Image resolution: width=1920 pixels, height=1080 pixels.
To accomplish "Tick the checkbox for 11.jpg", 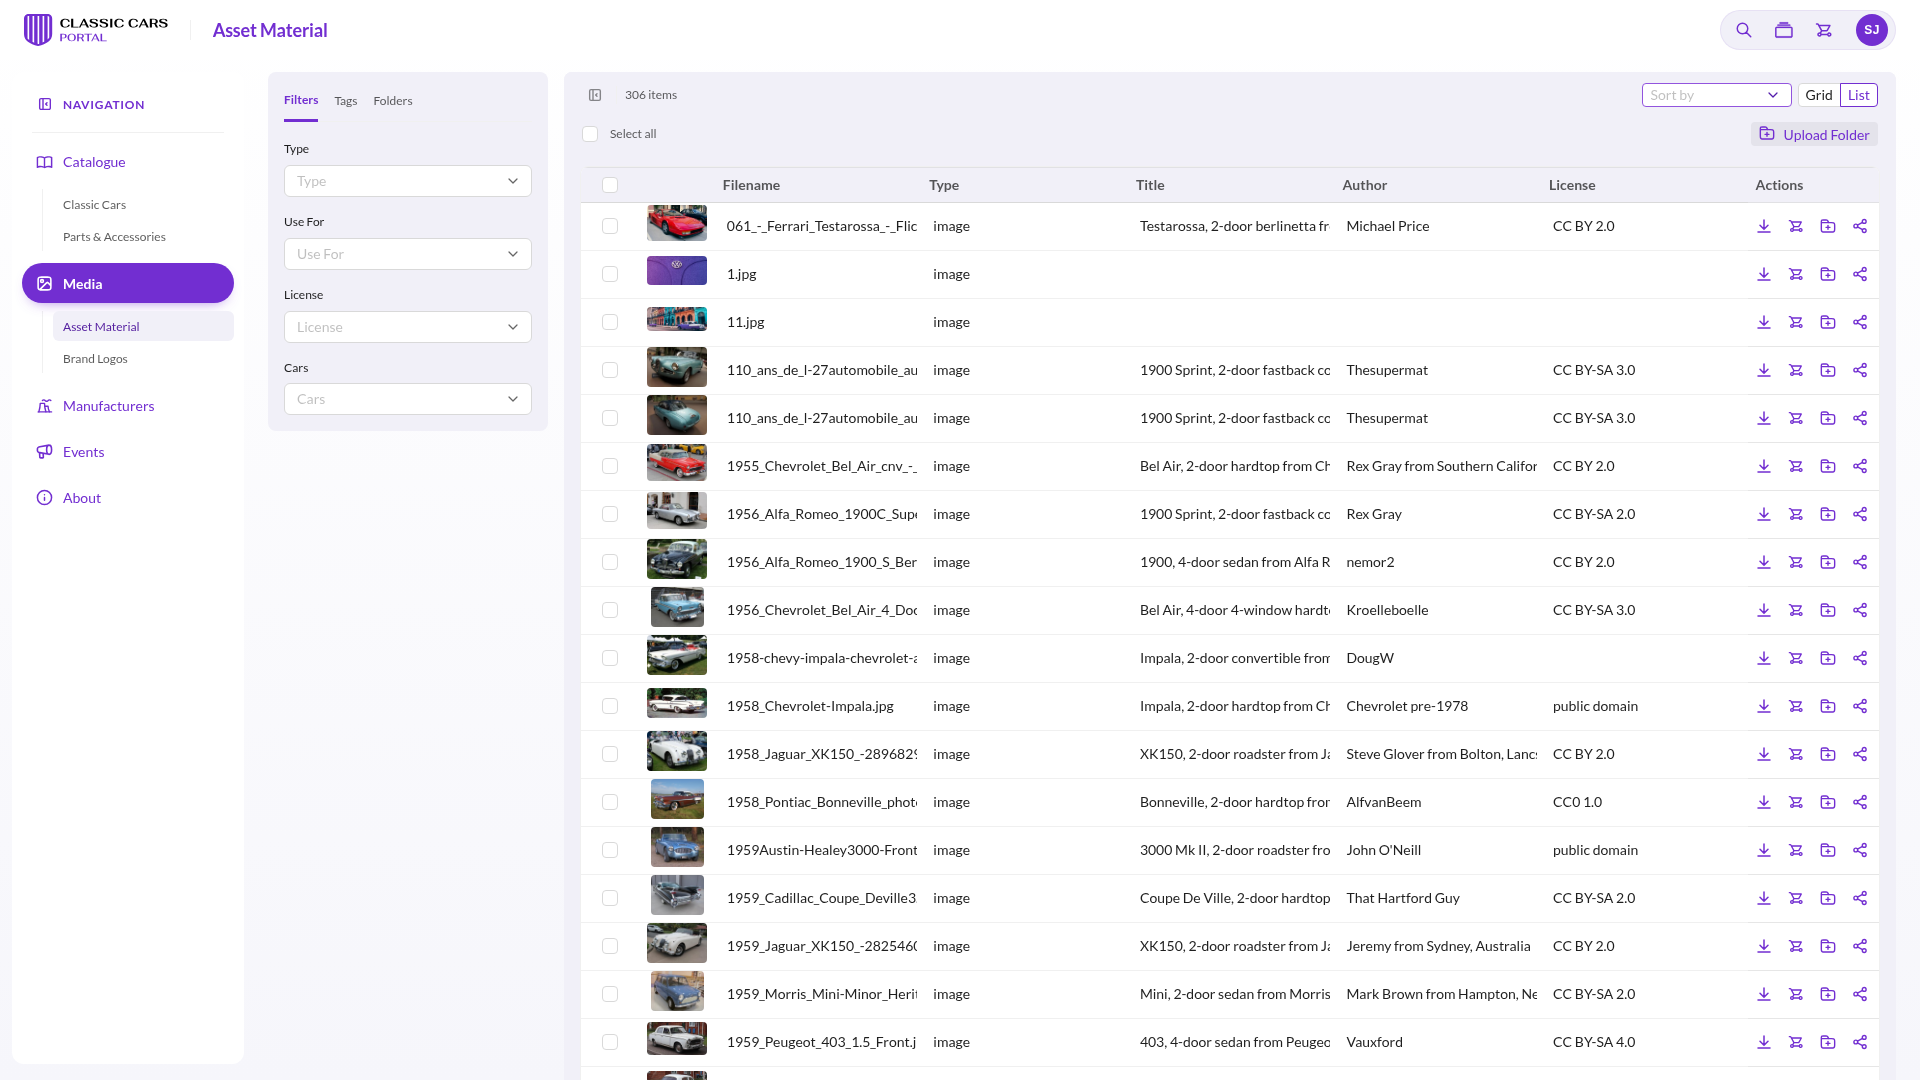I will tap(610, 322).
